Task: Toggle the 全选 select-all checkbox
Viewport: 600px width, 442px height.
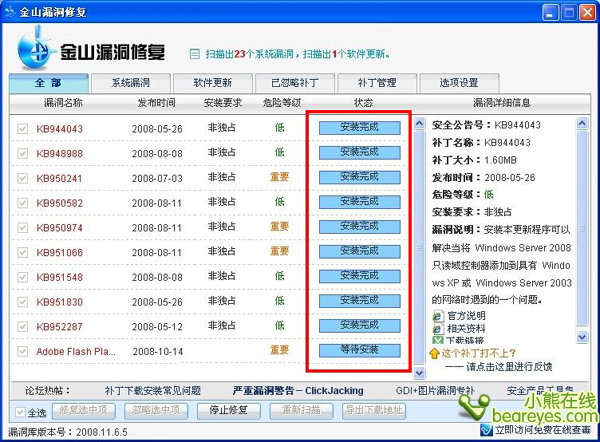Action: point(20,412)
